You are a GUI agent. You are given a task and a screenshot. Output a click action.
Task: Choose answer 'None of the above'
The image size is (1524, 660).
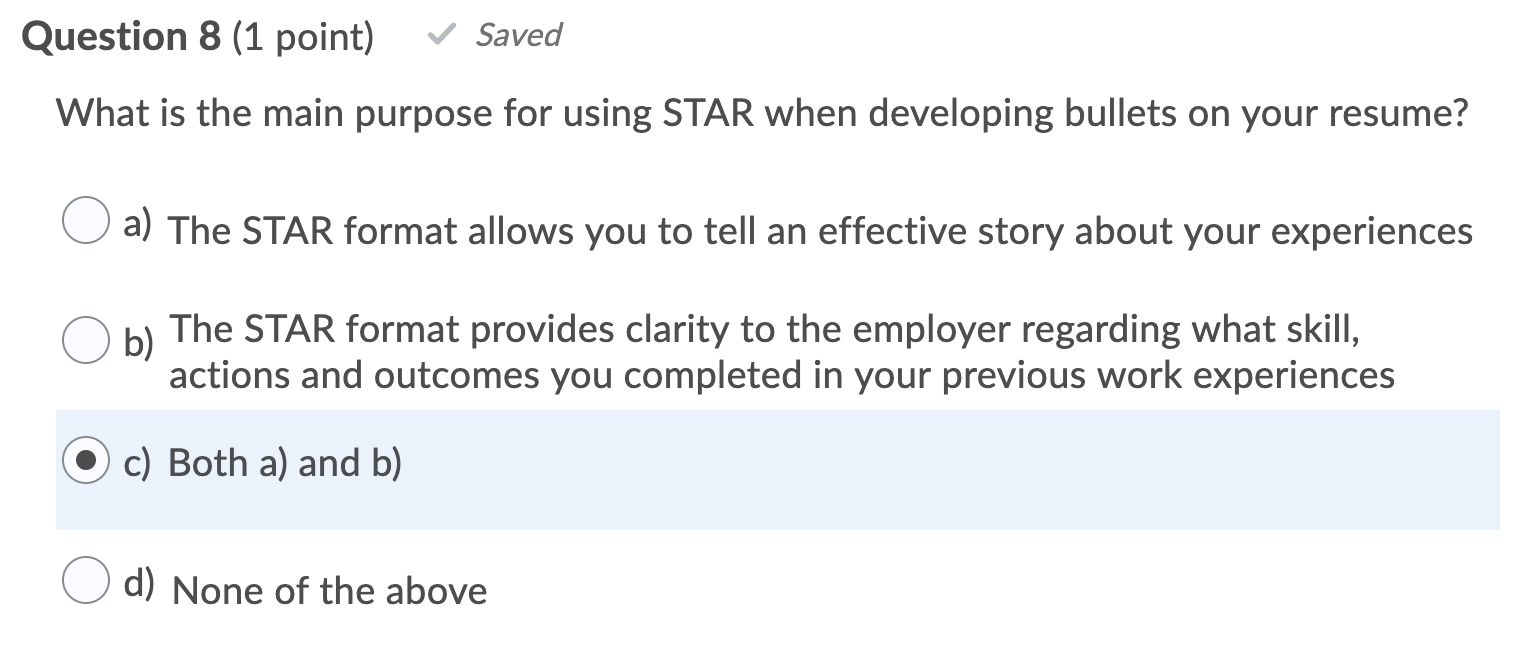328,590
